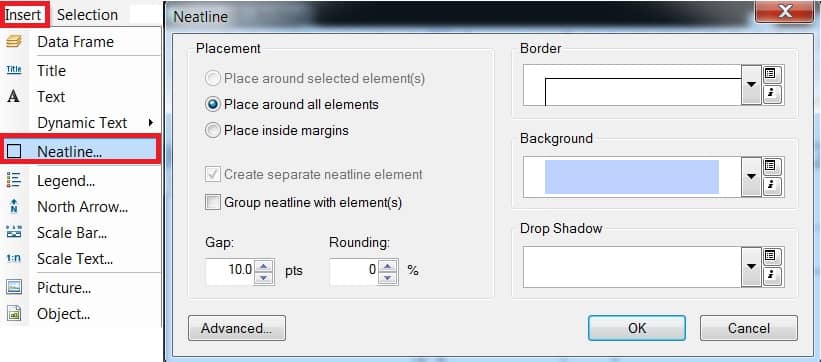Click the Legend list icon
Screen dimensions: 821x362
(x=14, y=181)
